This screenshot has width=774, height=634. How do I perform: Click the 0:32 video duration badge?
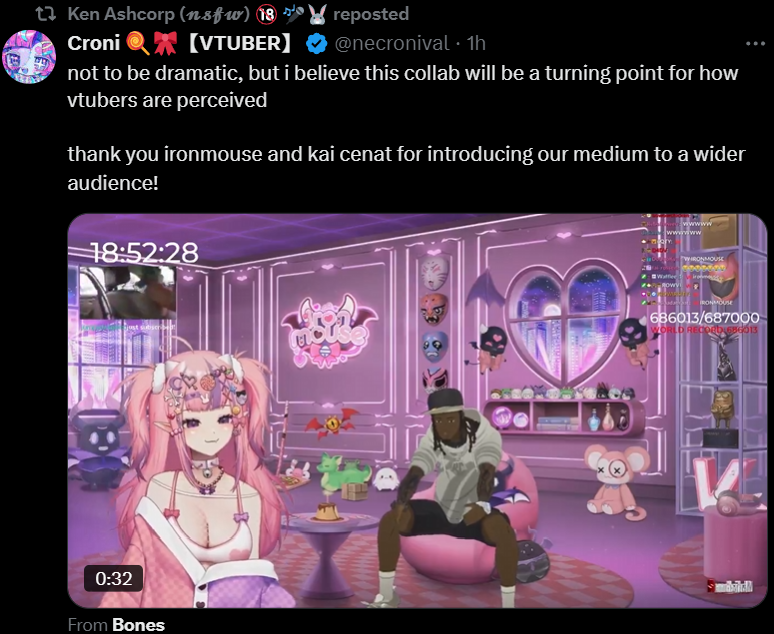(x=114, y=578)
